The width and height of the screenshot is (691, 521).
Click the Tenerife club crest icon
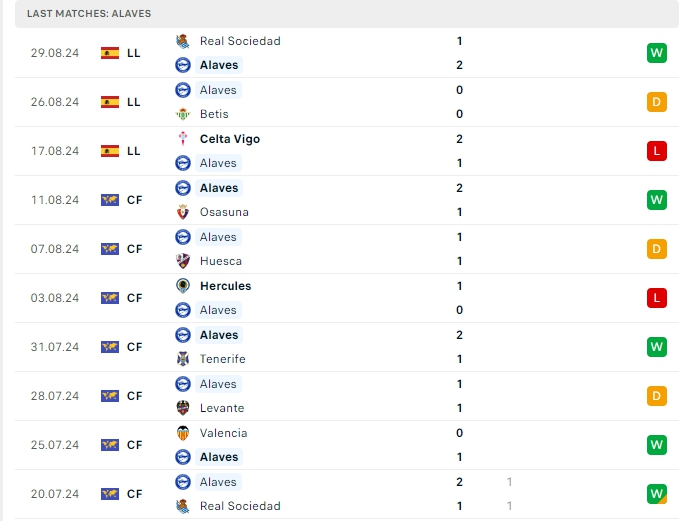(x=183, y=359)
